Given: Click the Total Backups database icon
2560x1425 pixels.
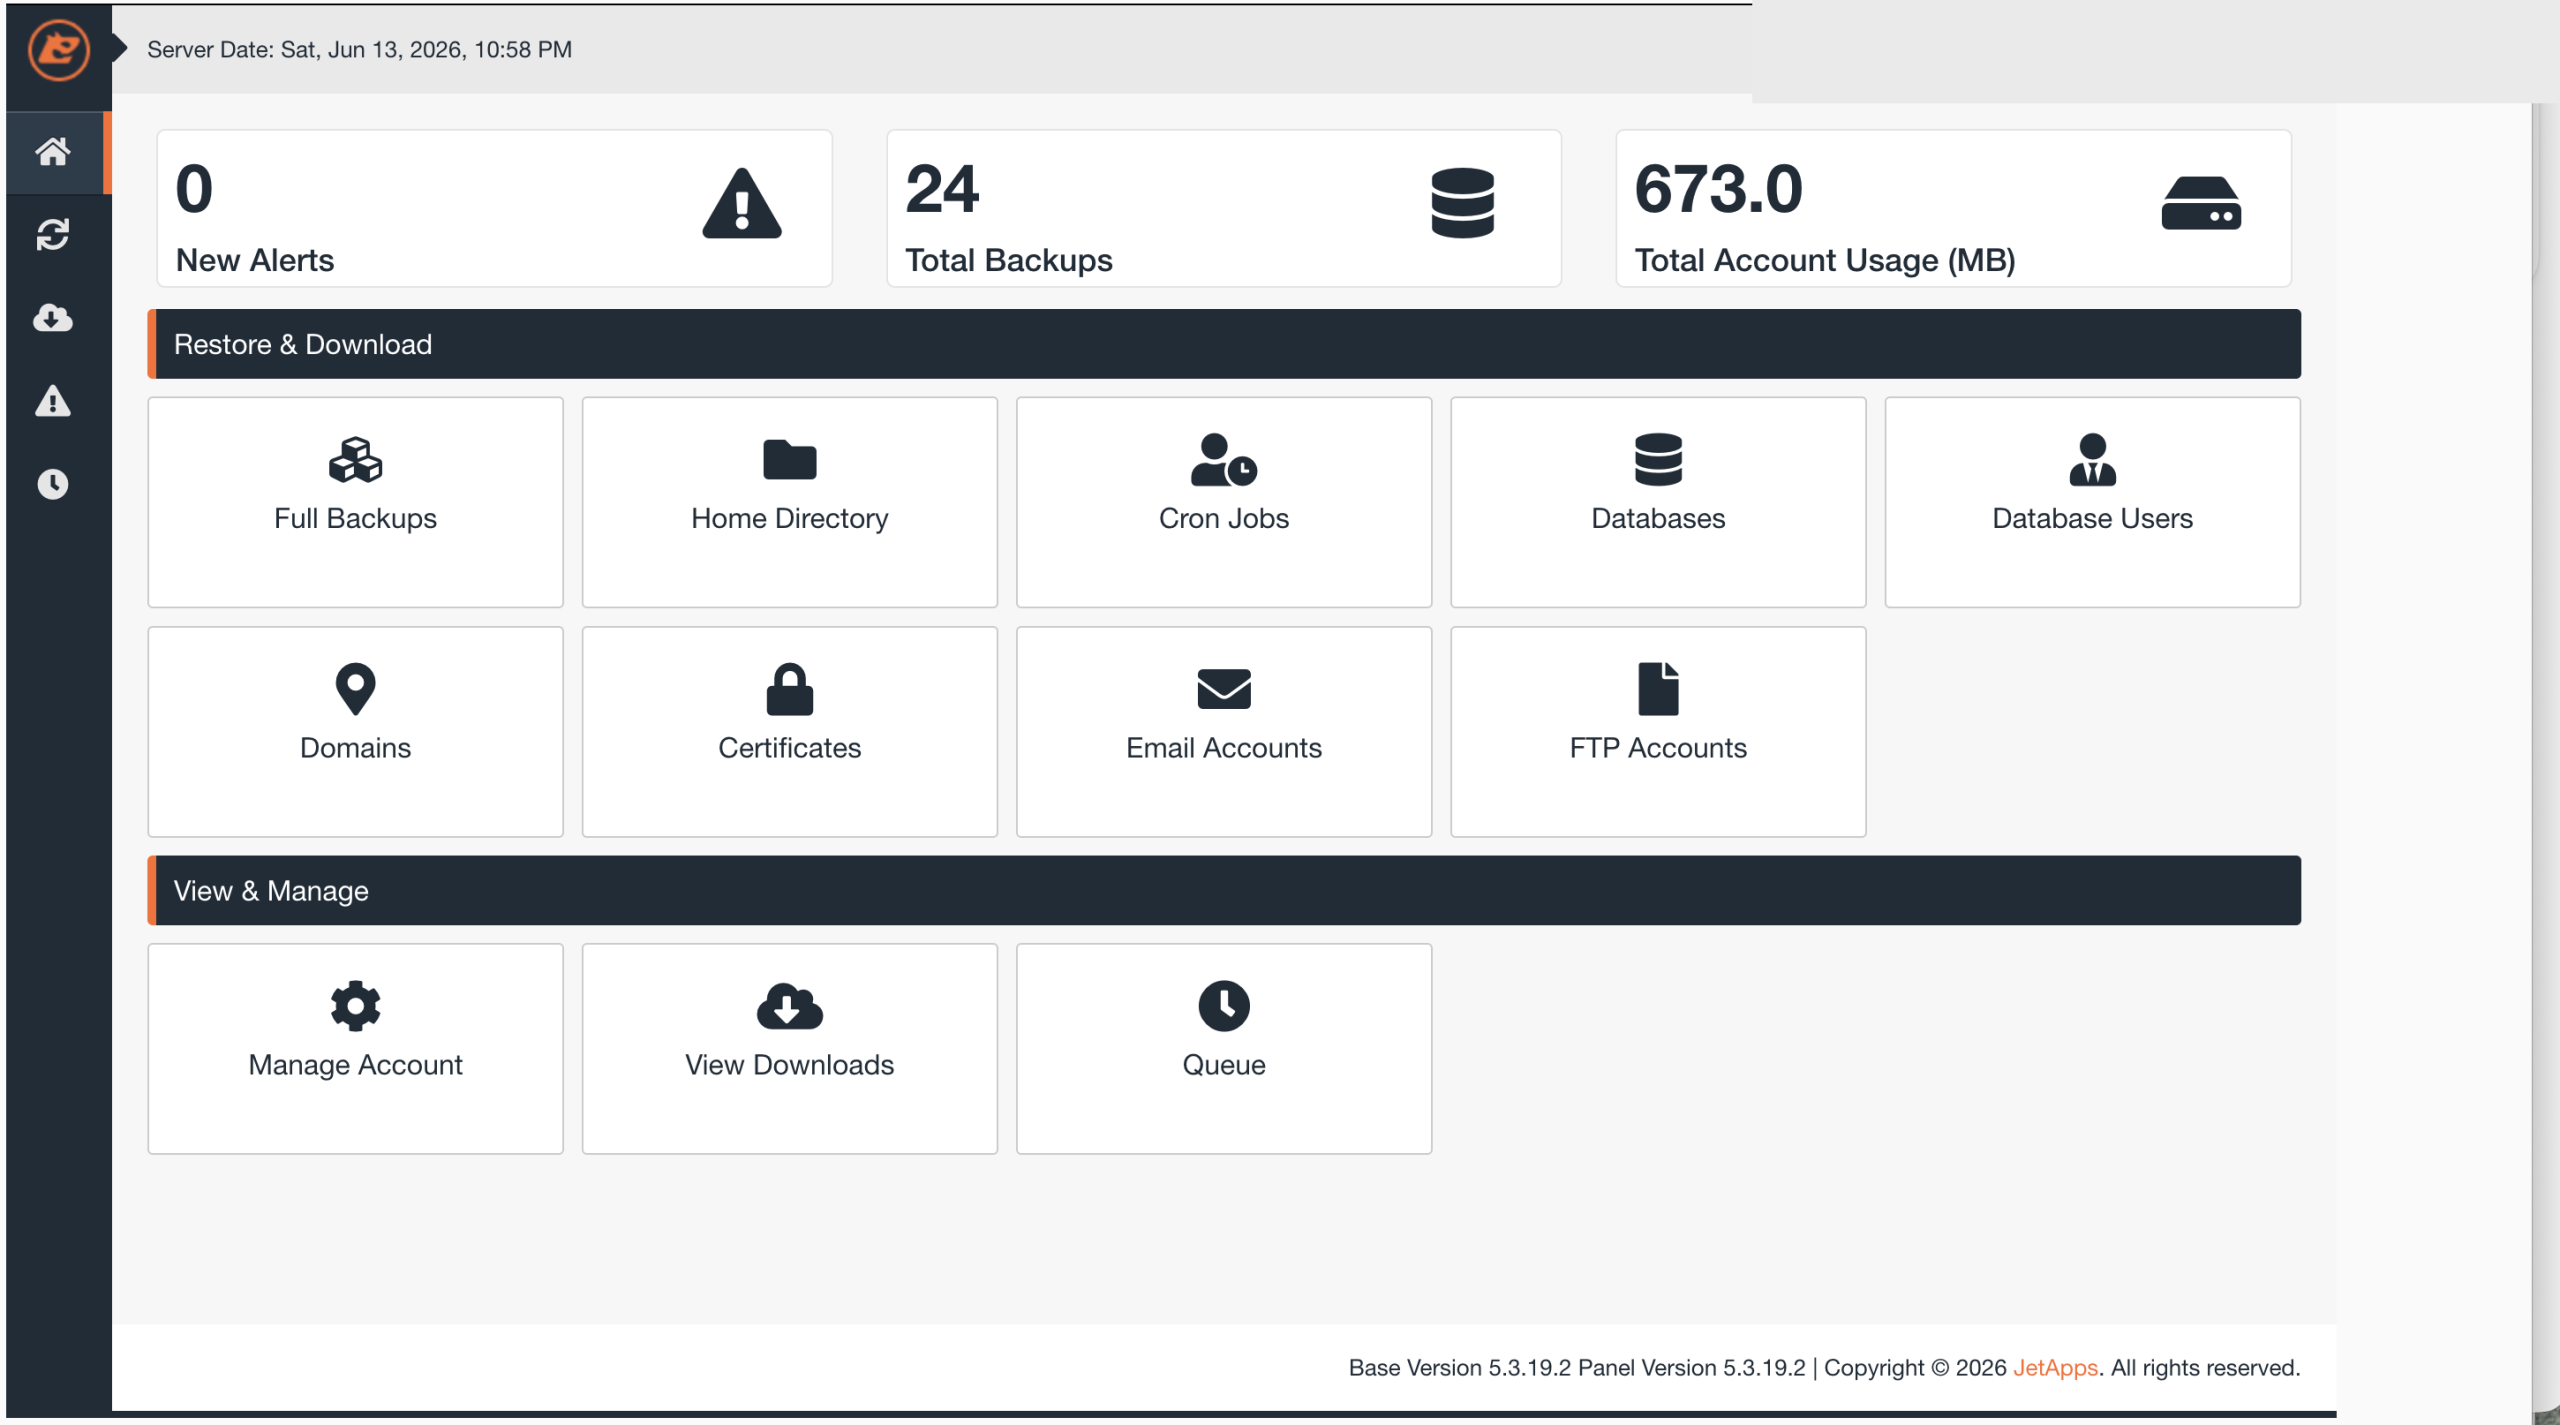Looking at the screenshot, I should pyautogui.click(x=1463, y=203).
